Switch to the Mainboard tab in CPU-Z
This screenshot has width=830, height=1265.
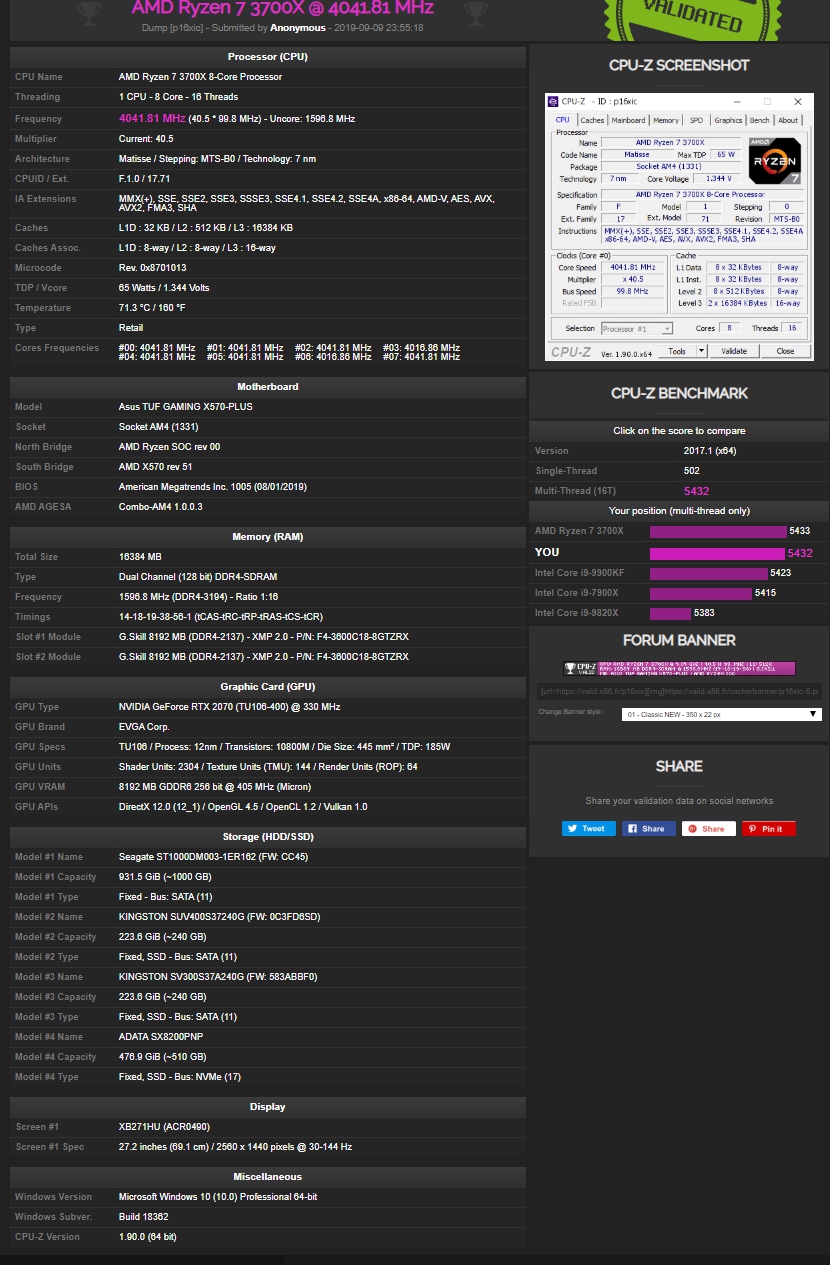628,120
